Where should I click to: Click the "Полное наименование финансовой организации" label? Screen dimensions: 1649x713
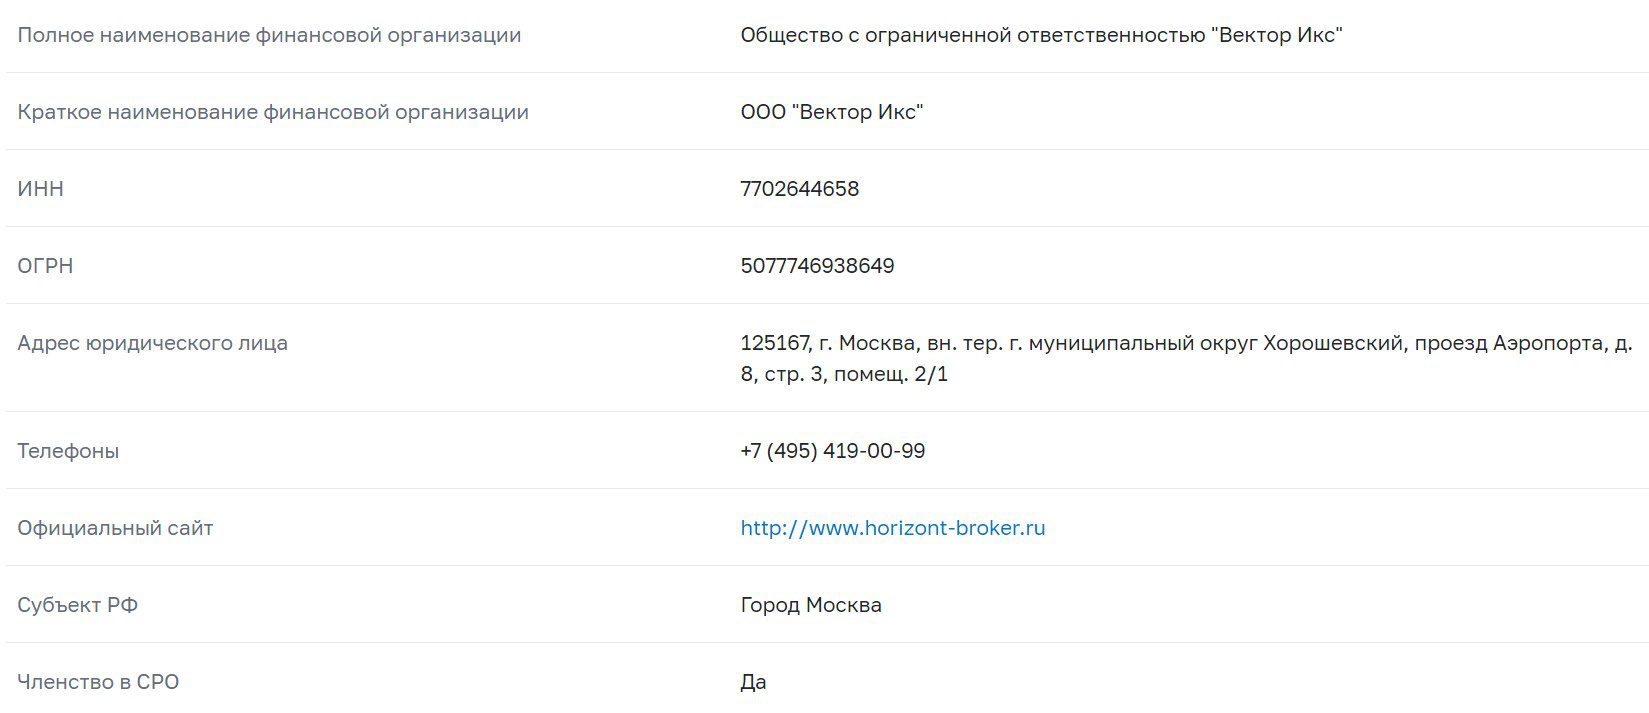coord(269,35)
